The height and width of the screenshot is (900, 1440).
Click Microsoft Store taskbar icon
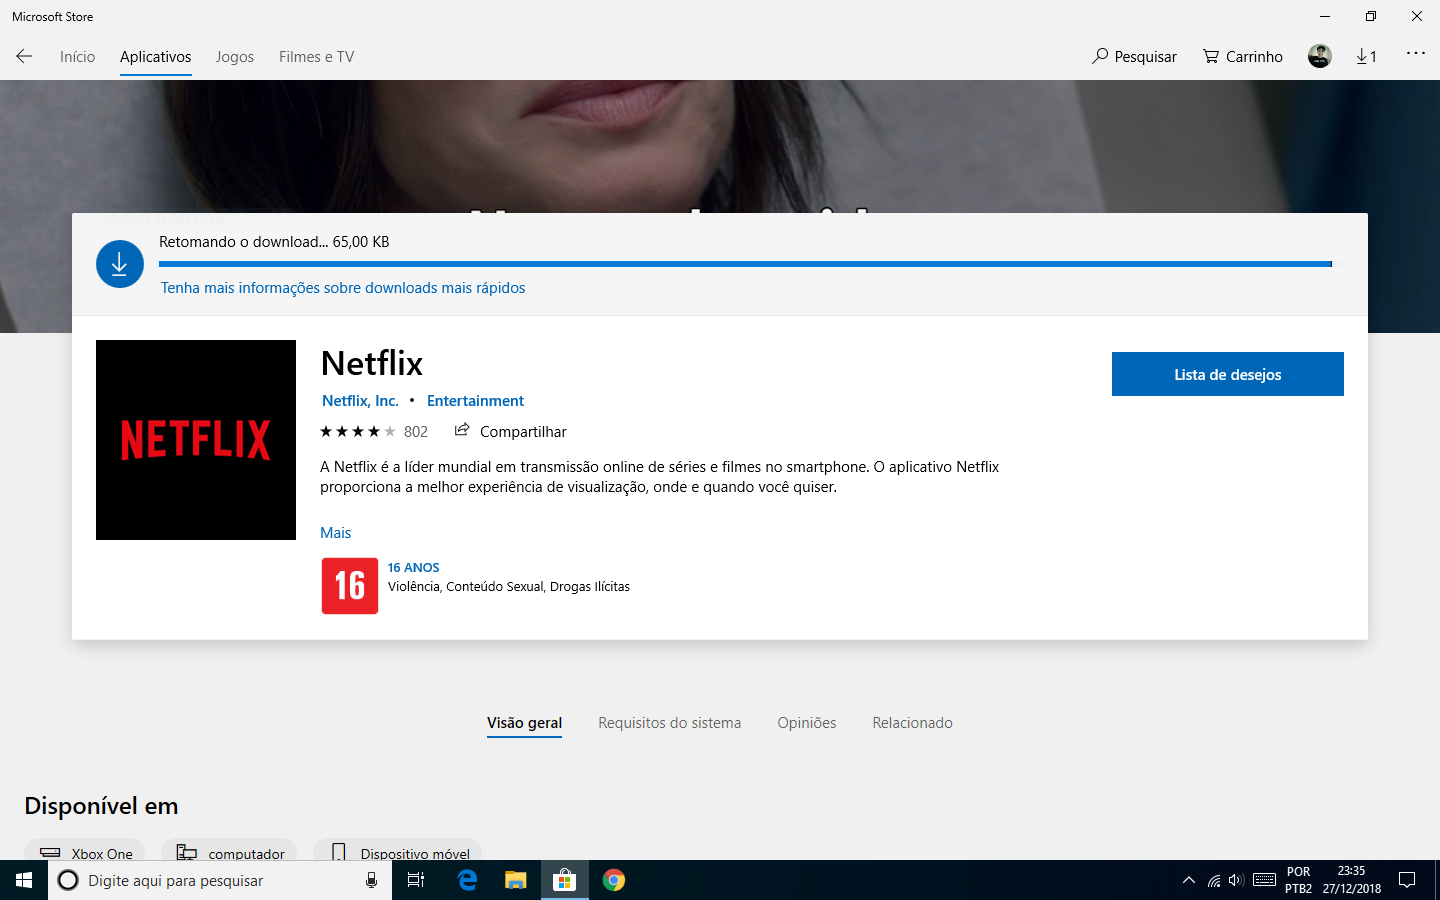pyautogui.click(x=565, y=880)
